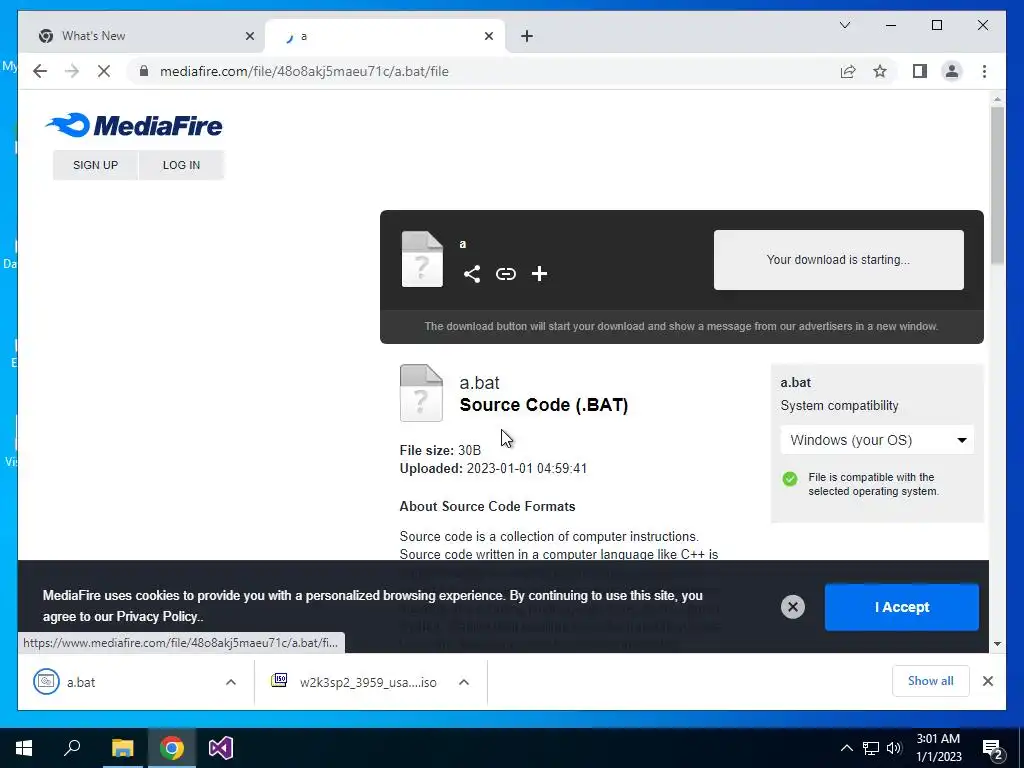Open taskbar search magnifier
1024x768 pixels.
[x=72, y=748]
